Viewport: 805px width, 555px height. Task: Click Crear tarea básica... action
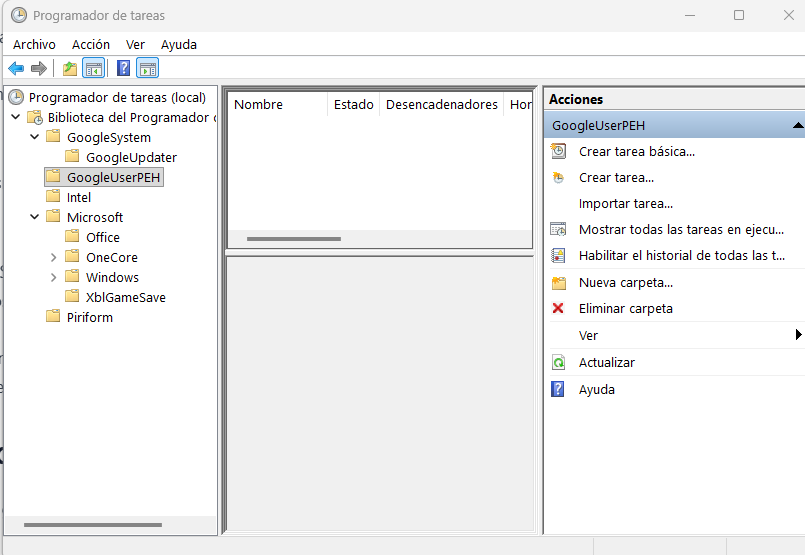click(x=637, y=151)
